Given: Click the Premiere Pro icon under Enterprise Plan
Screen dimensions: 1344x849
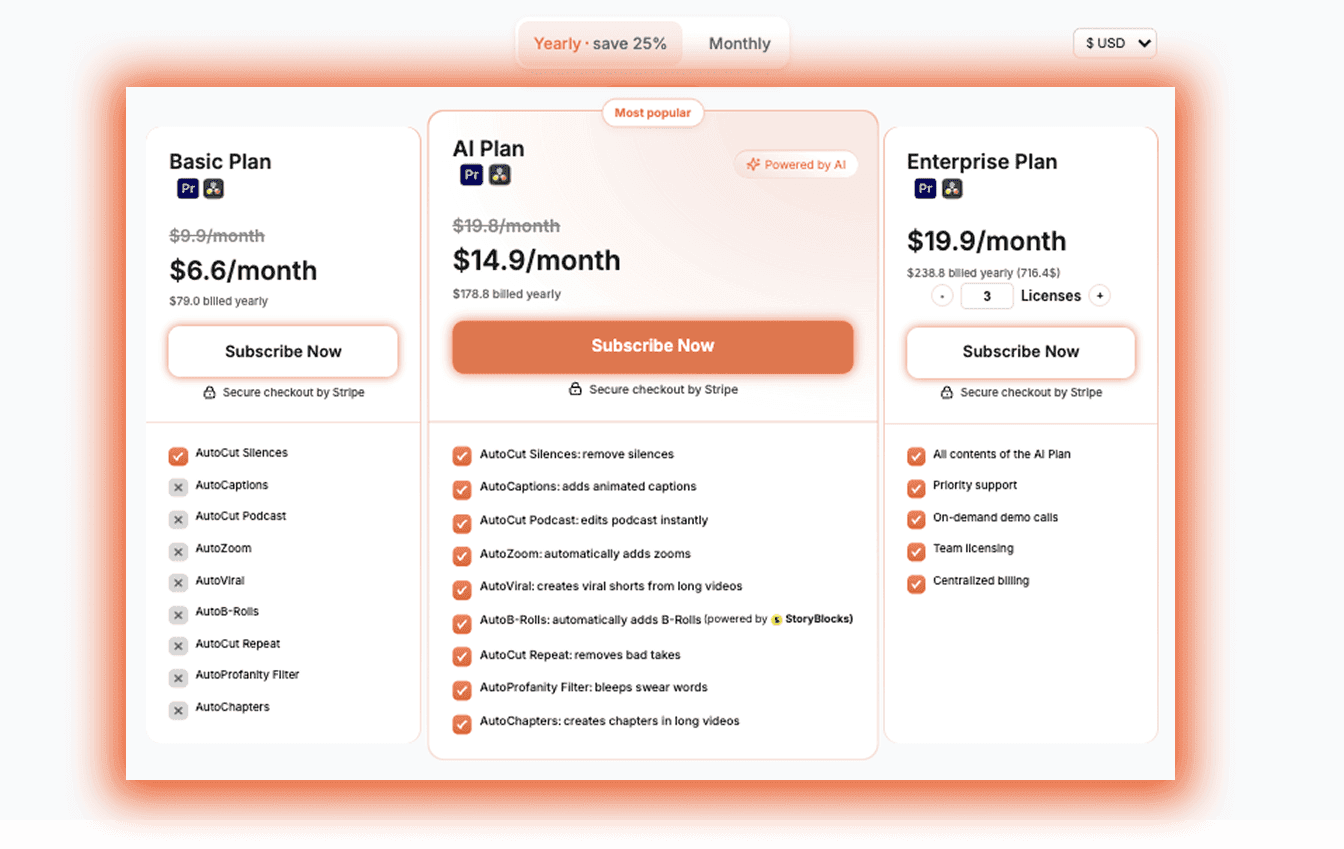Looking at the screenshot, I should tap(924, 188).
